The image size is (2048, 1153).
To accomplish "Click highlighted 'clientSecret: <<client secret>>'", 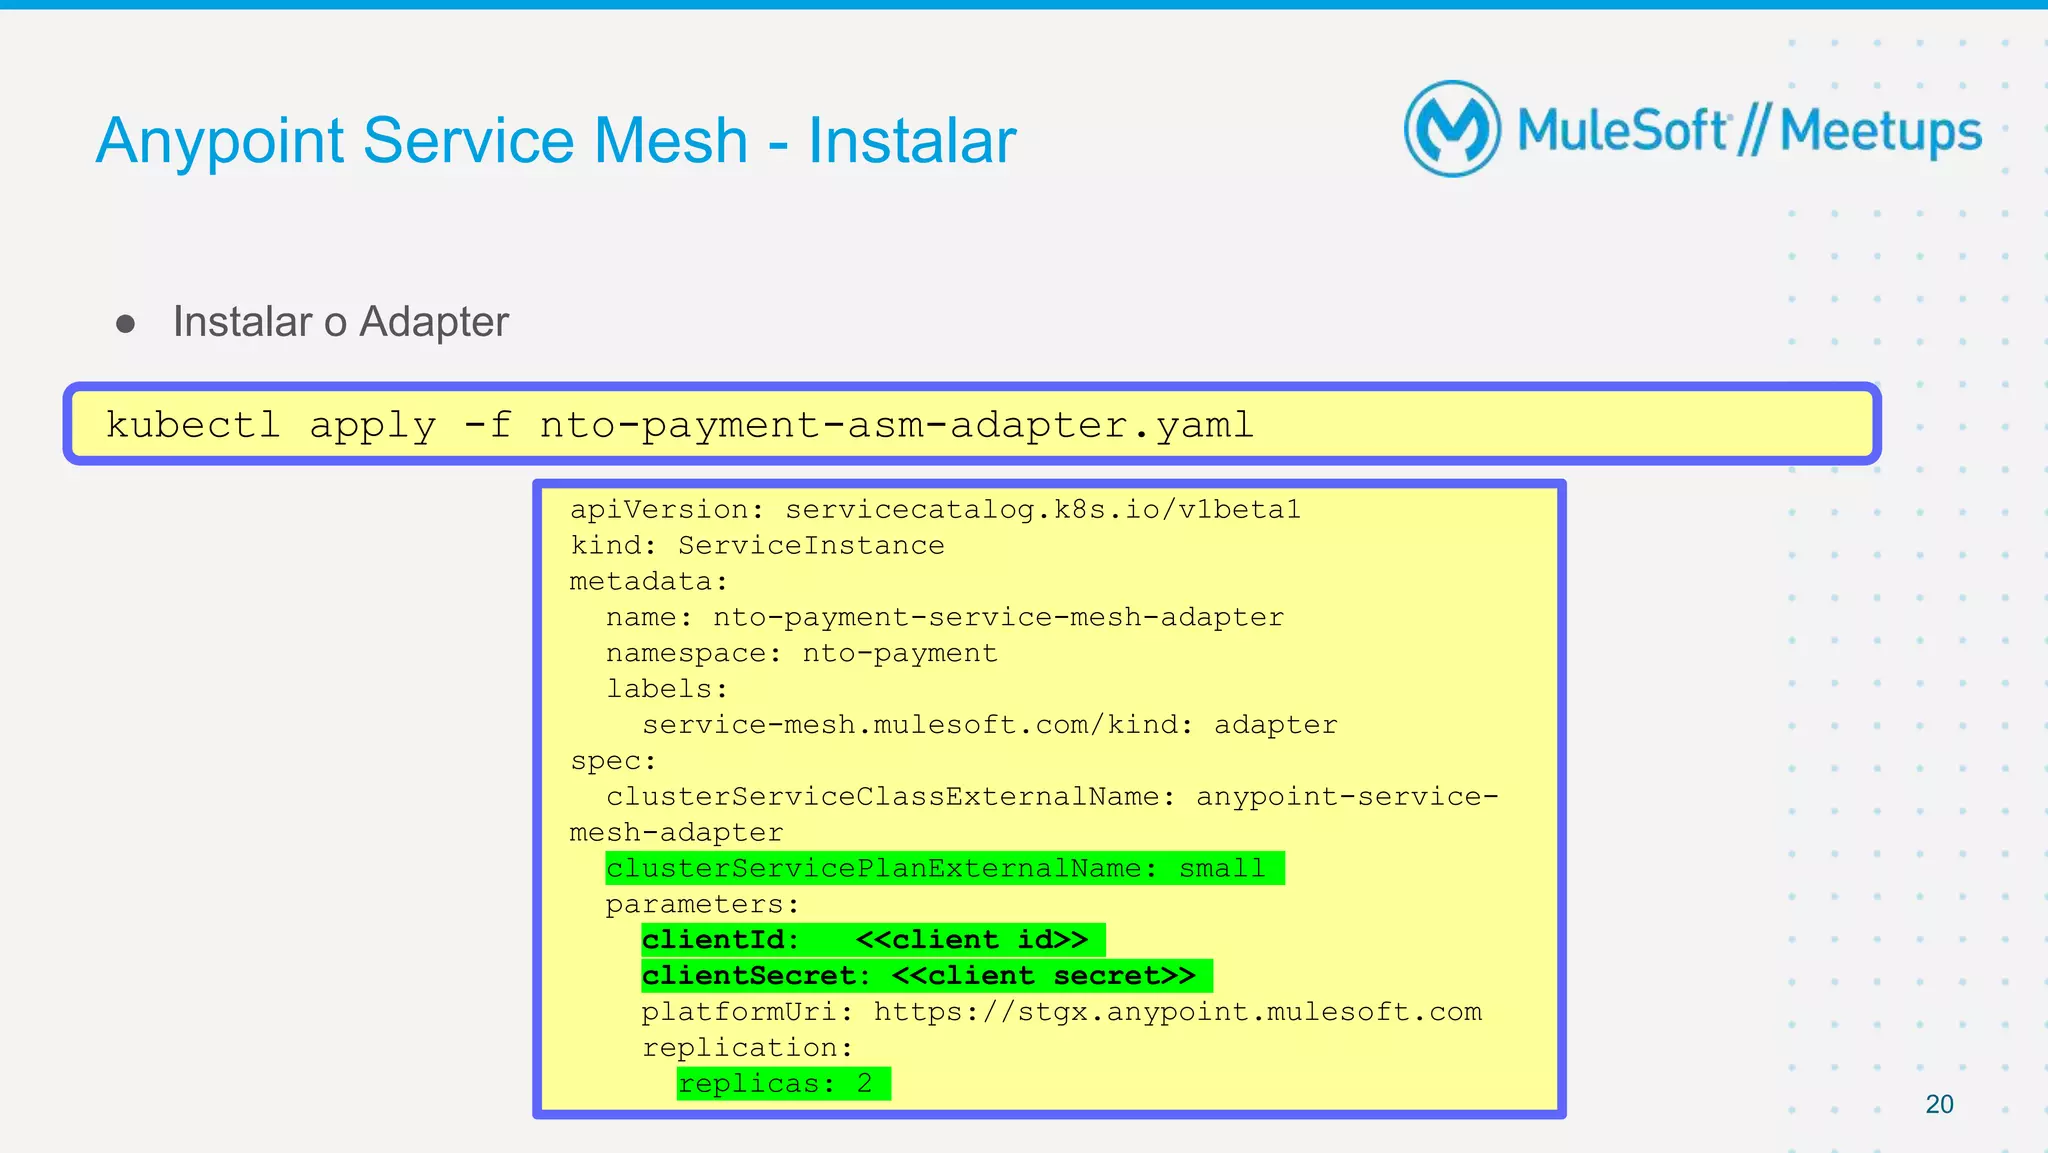I will [927, 976].
